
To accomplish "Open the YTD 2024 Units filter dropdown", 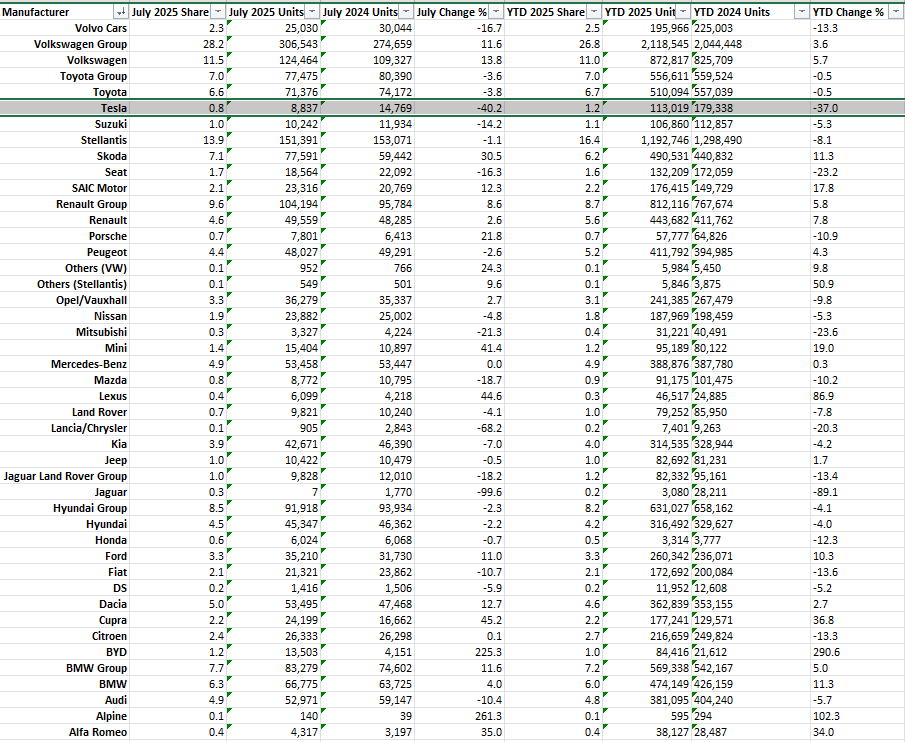I will click(802, 12).
